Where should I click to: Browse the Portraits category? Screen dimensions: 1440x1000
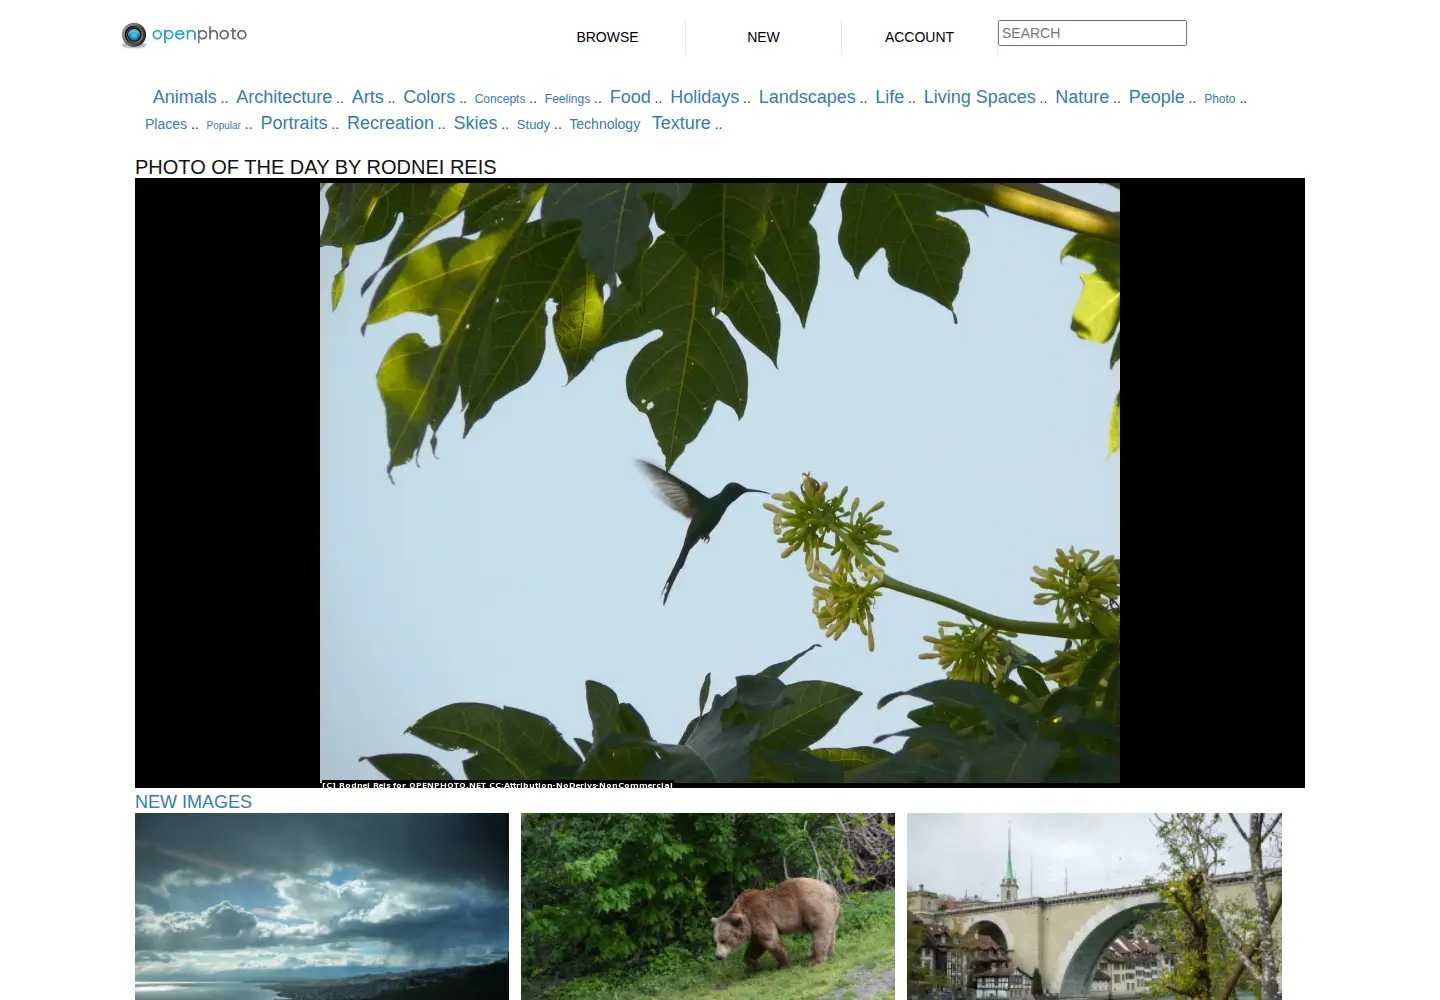[x=294, y=123]
